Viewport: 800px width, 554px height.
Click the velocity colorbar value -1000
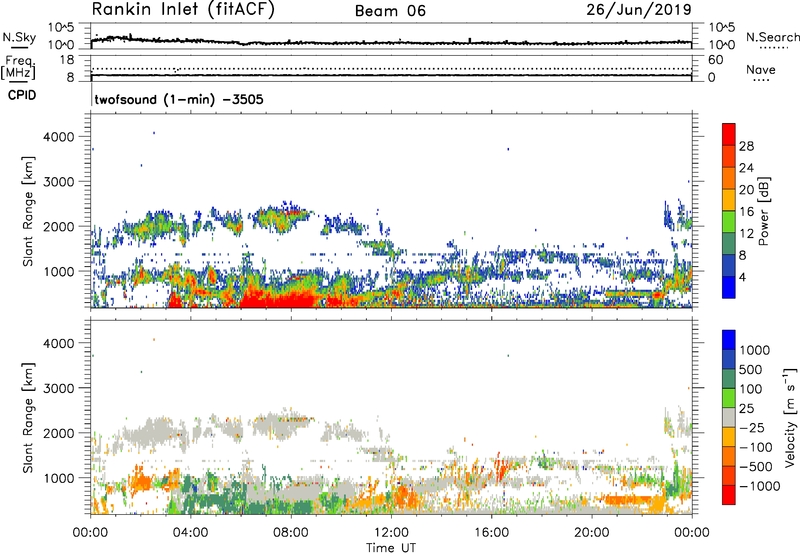[x=759, y=486]
